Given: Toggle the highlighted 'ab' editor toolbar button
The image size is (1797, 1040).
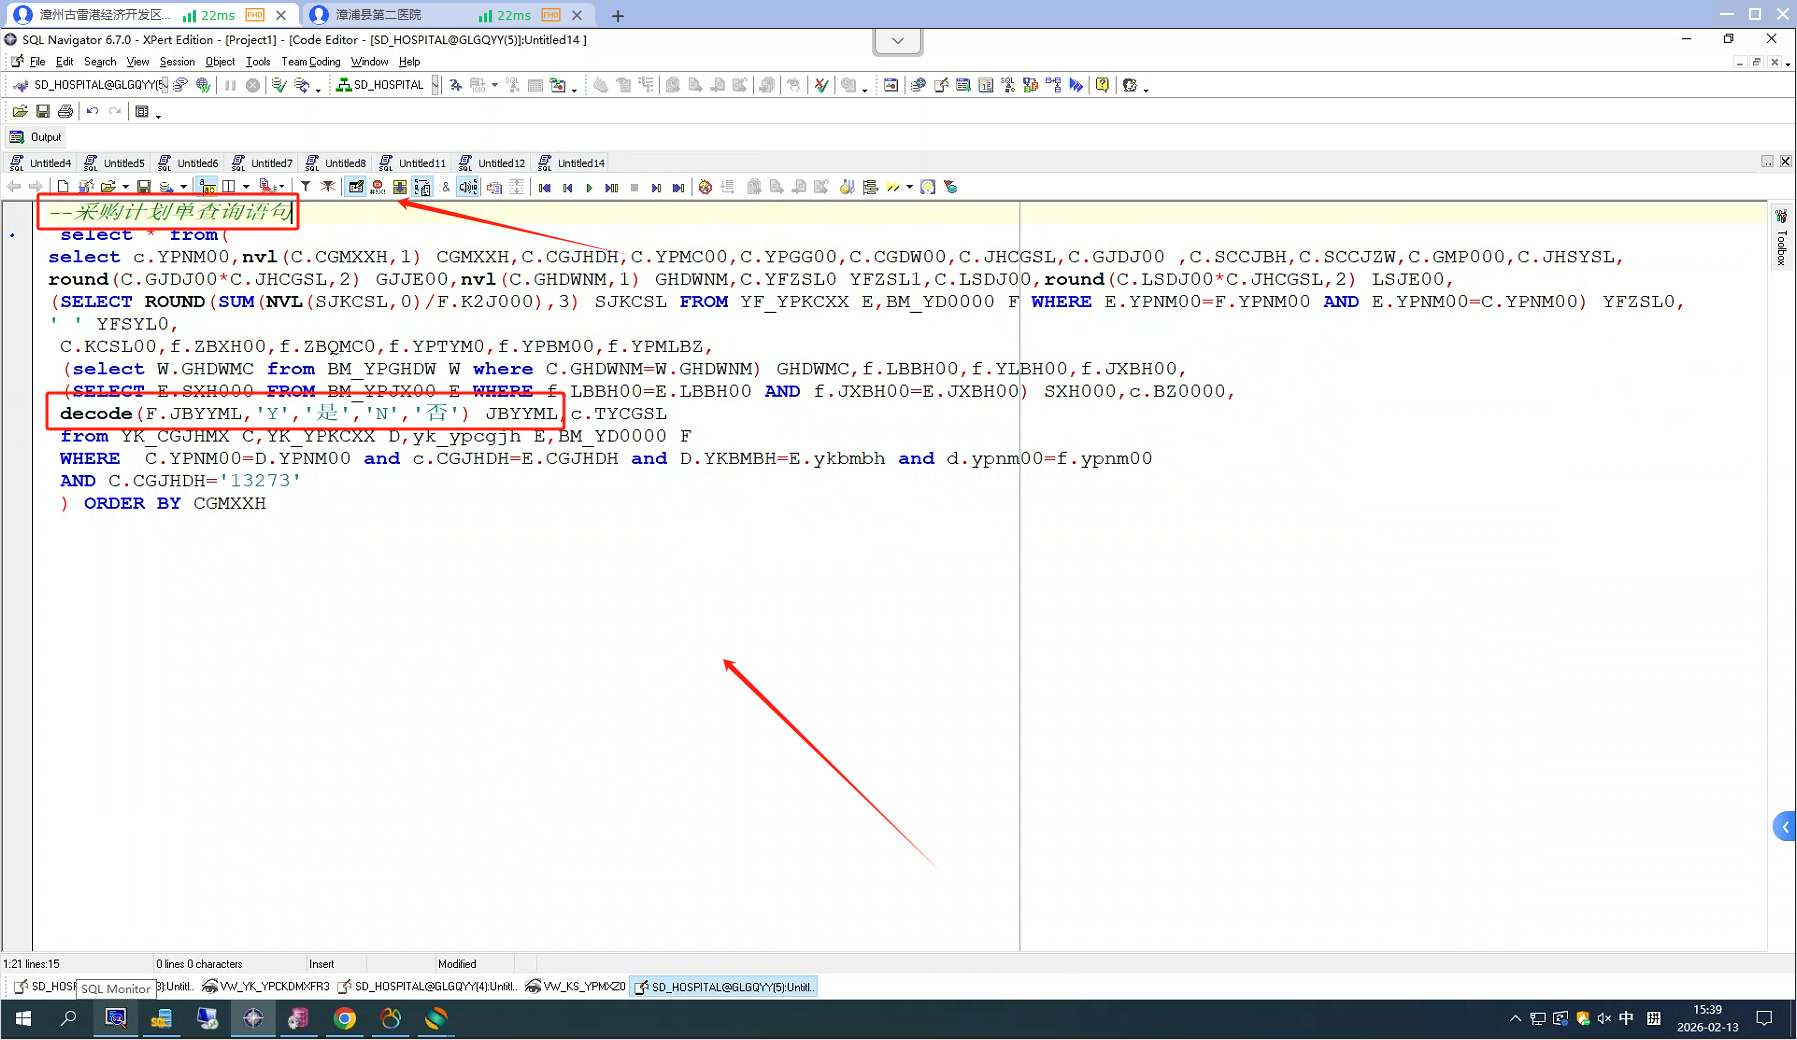Looking at the screenshot, I should 207,187.
